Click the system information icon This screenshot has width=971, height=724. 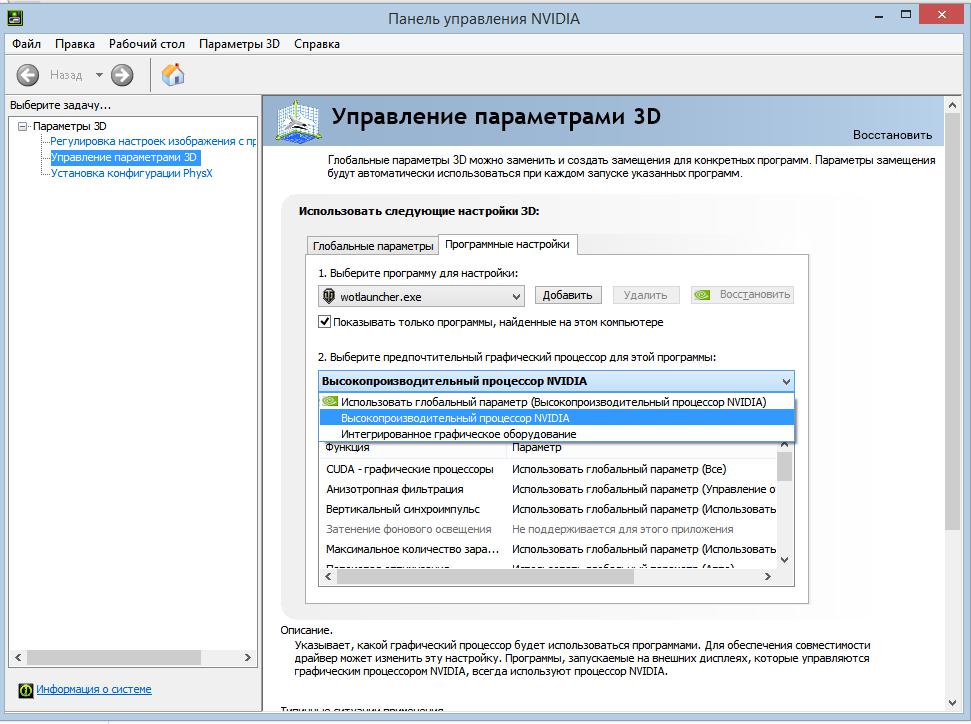coord(25,690)
